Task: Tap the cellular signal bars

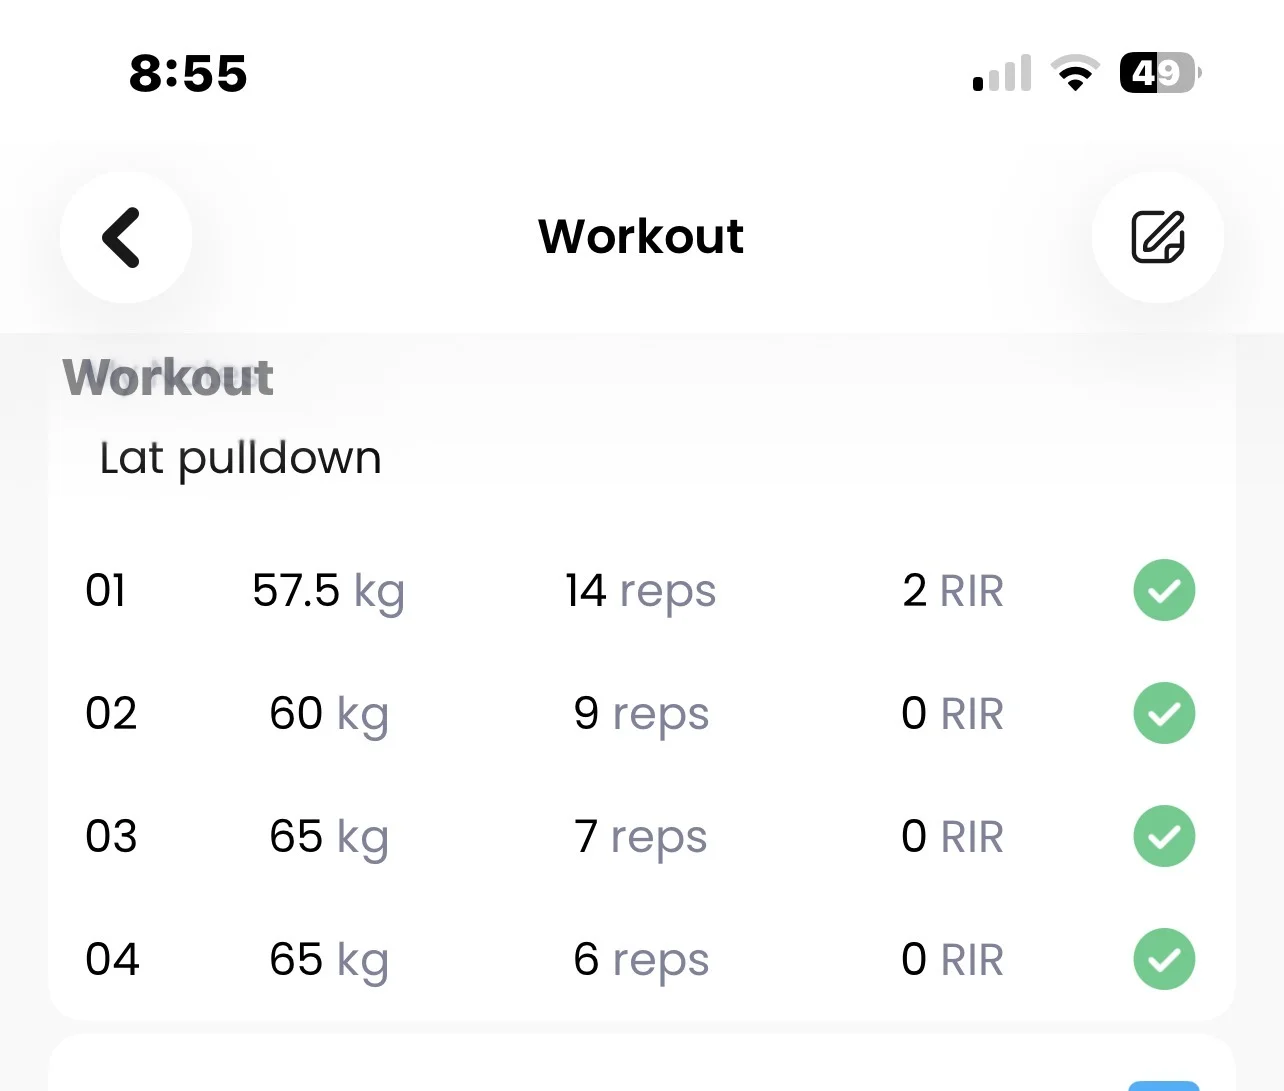Action: [x=1001, y=75]
